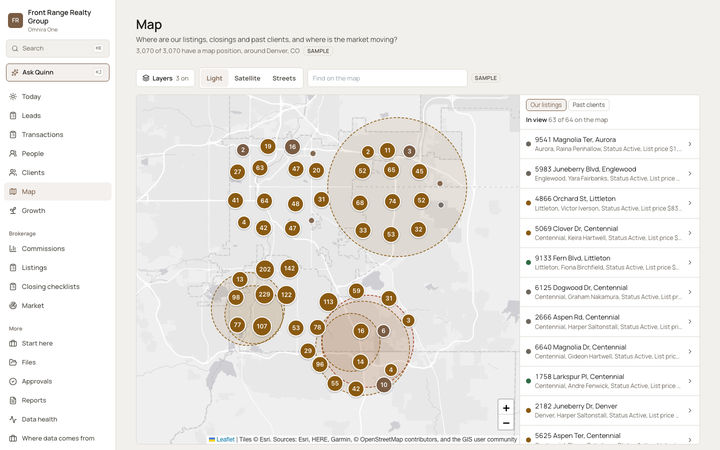Viewport: 720px width, 450px height.
Task: Click the 122 cluster marker
Action: [286, 295]
